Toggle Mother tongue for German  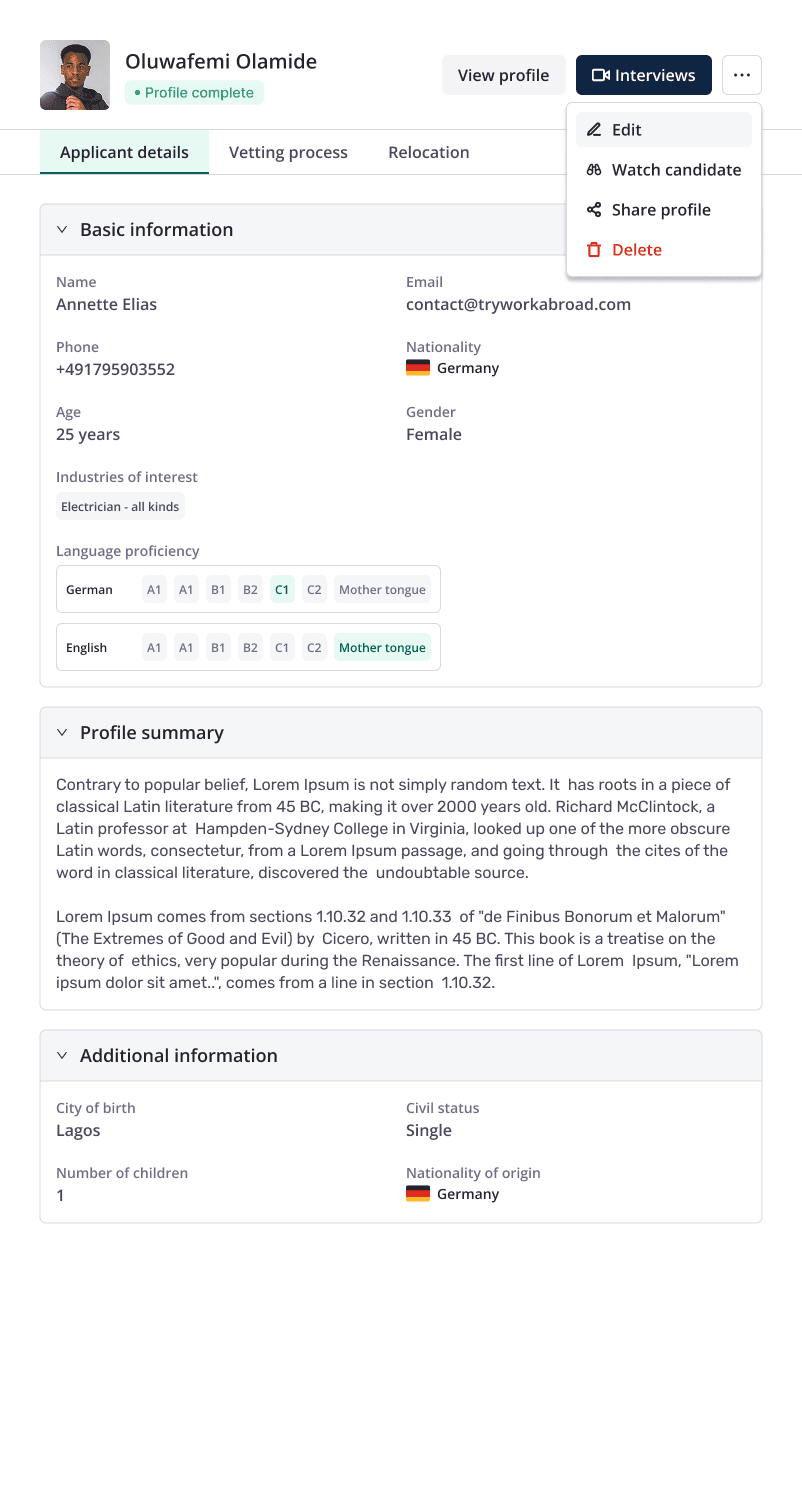click(x=382, y=589)
